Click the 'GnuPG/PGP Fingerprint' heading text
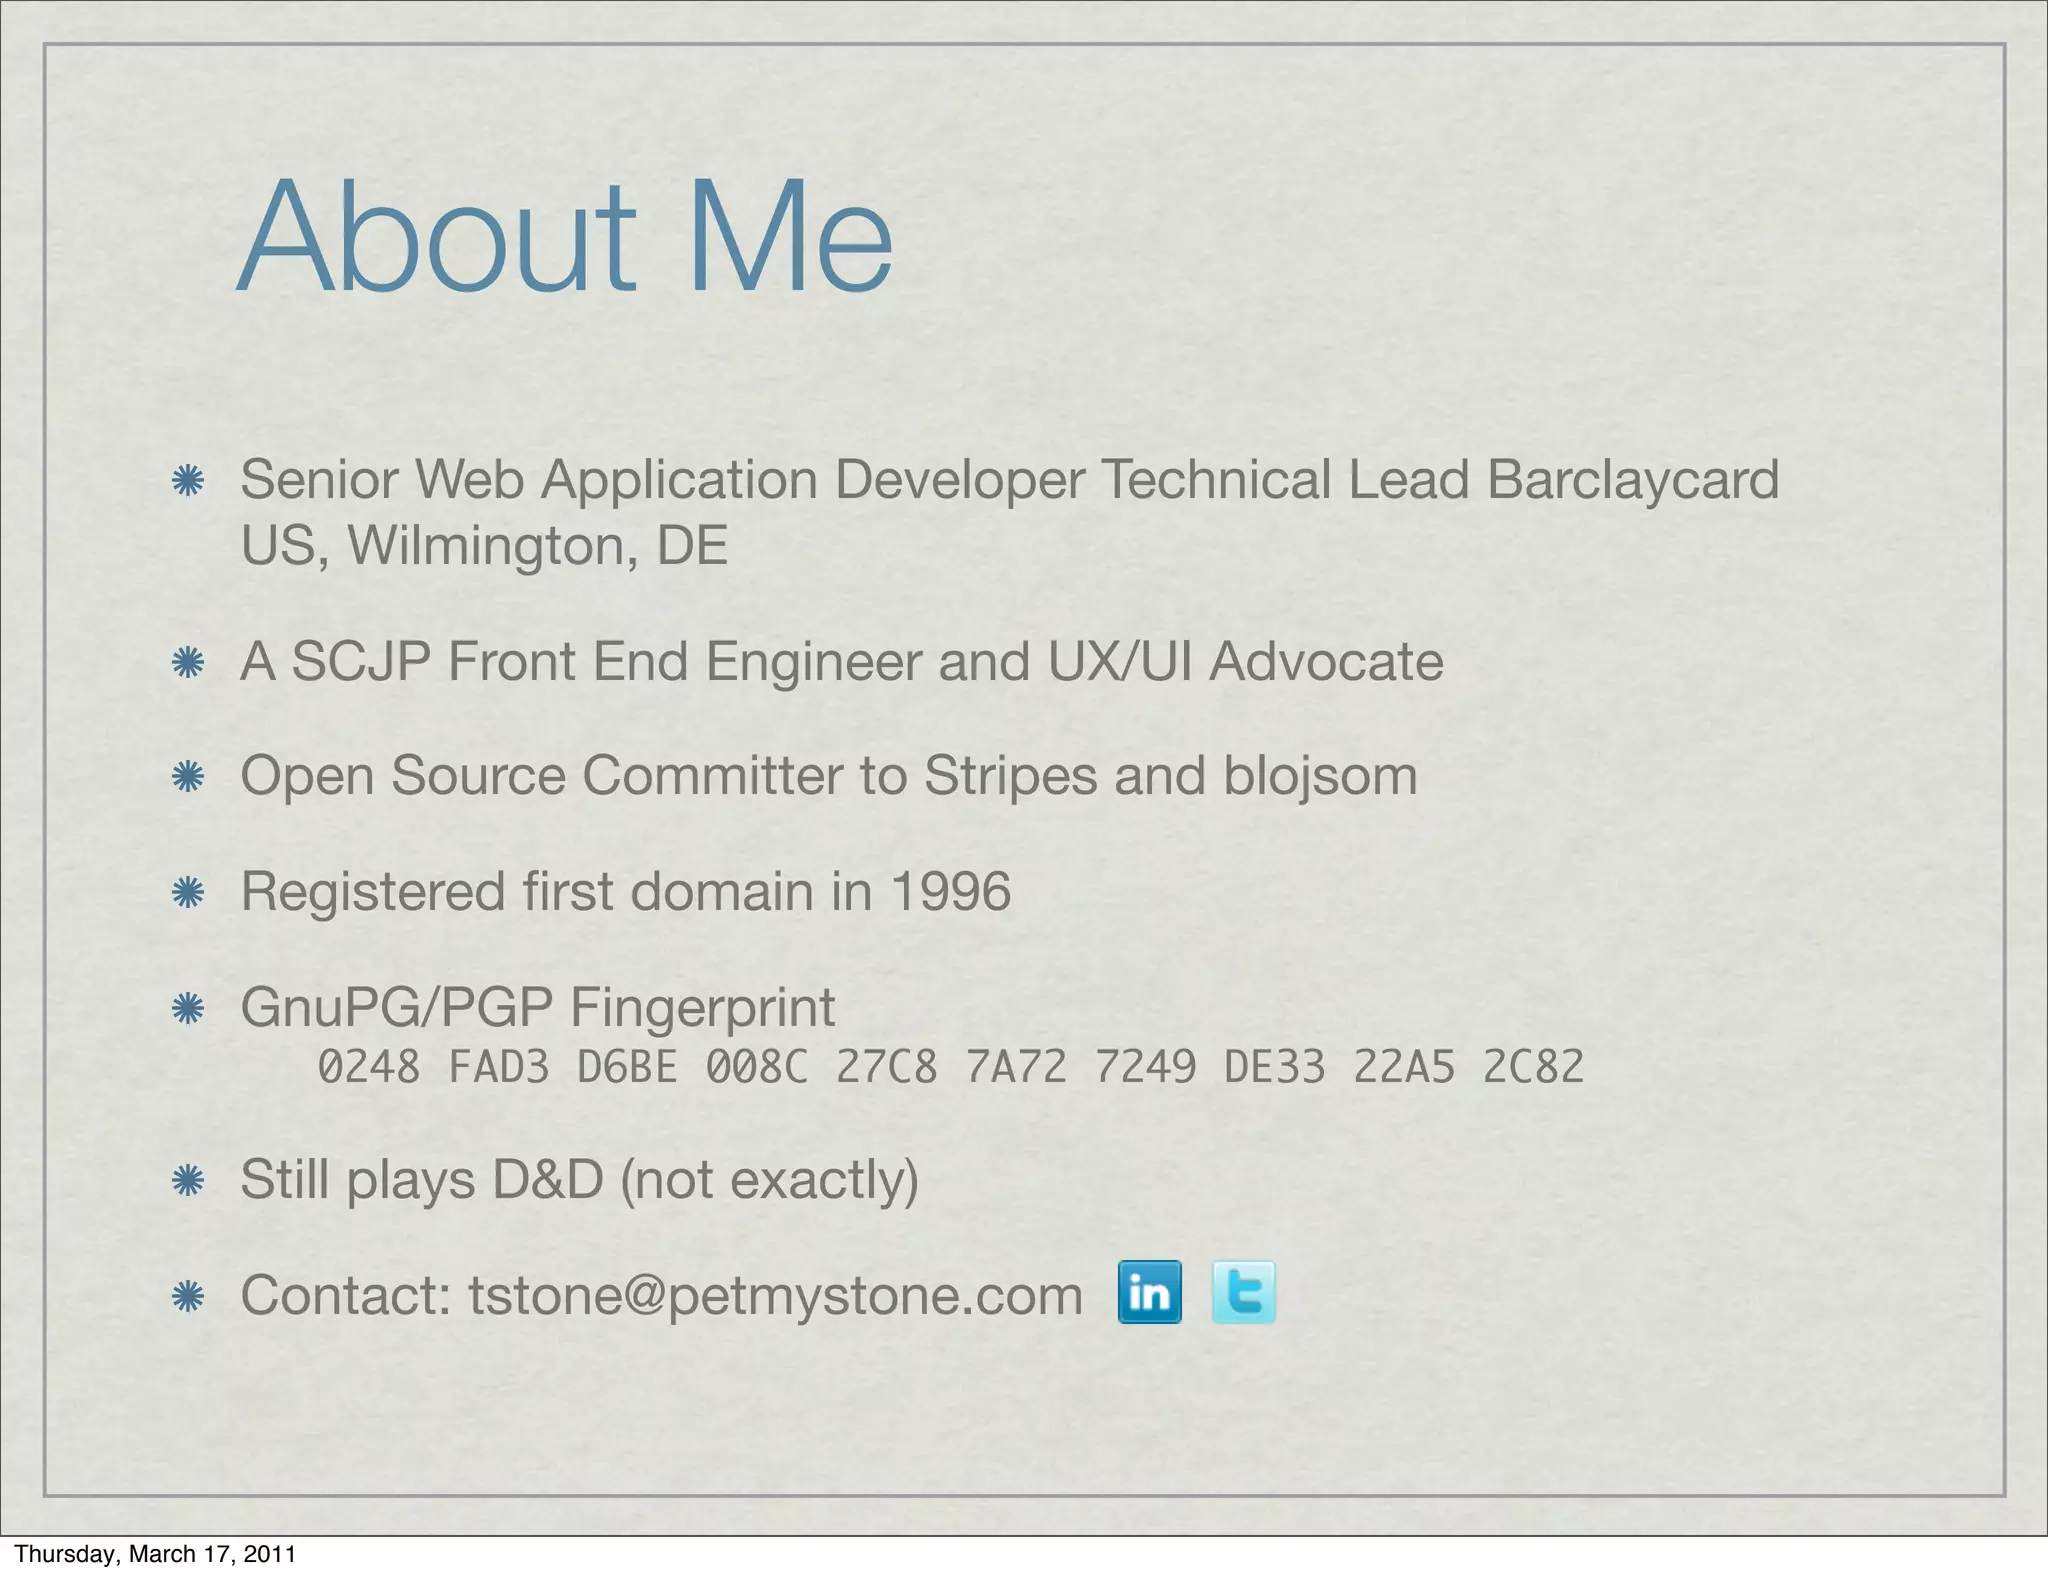Screen dimensions: 2048x1576 click(538, 1007)
